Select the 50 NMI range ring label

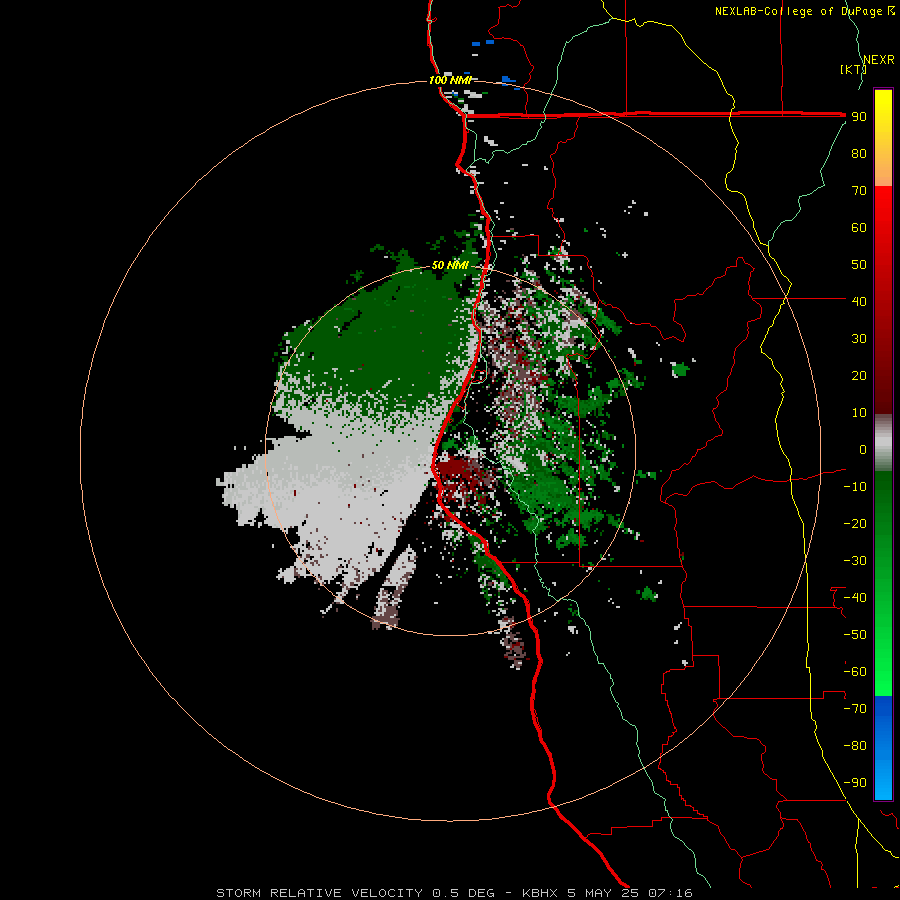(451, 265)
